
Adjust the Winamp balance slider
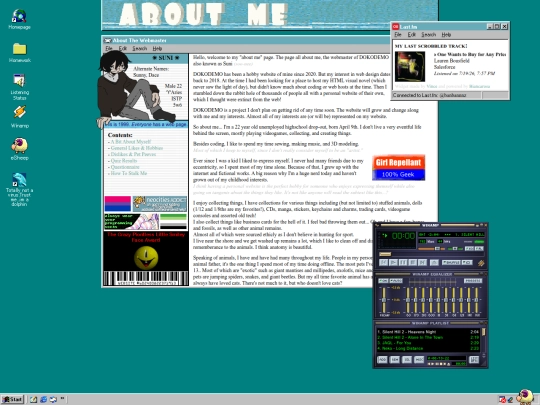pos(455,249)
